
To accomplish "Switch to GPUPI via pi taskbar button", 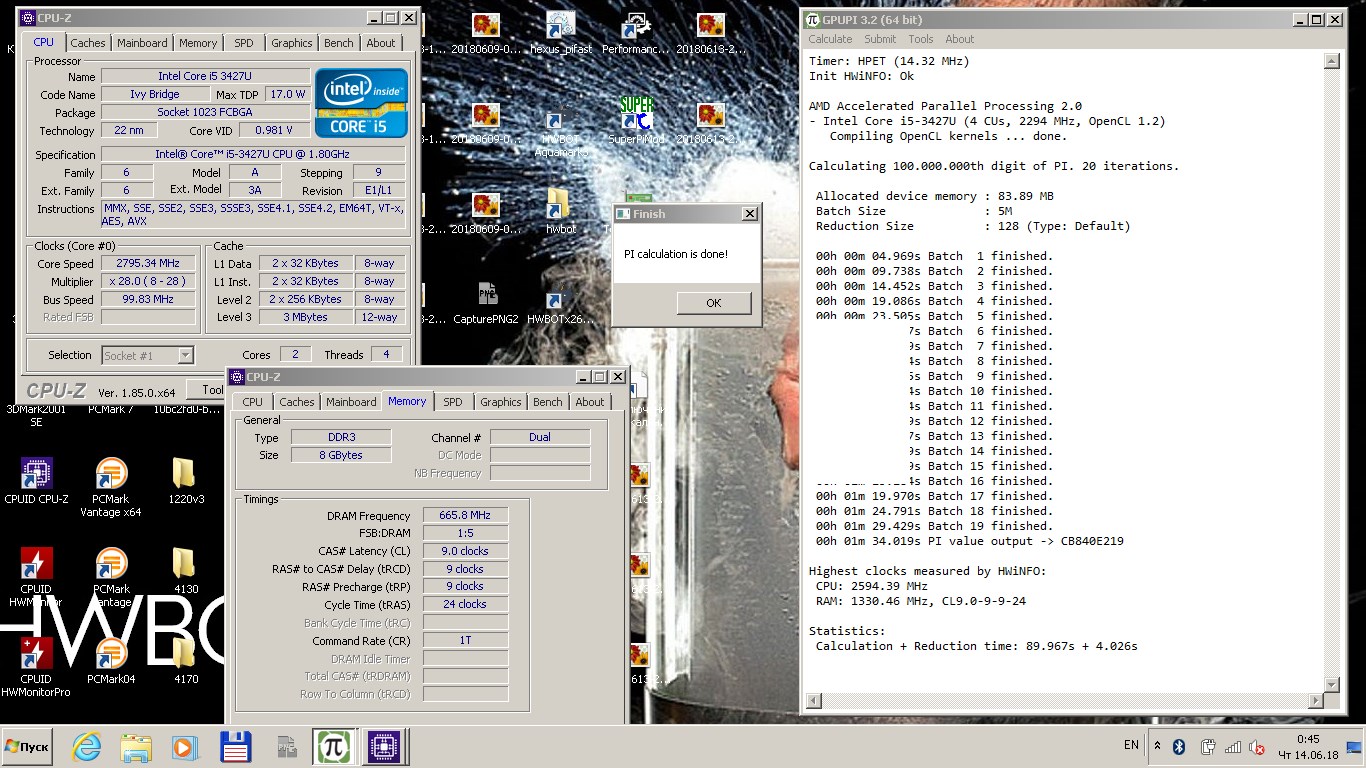I will pos(332,747).
